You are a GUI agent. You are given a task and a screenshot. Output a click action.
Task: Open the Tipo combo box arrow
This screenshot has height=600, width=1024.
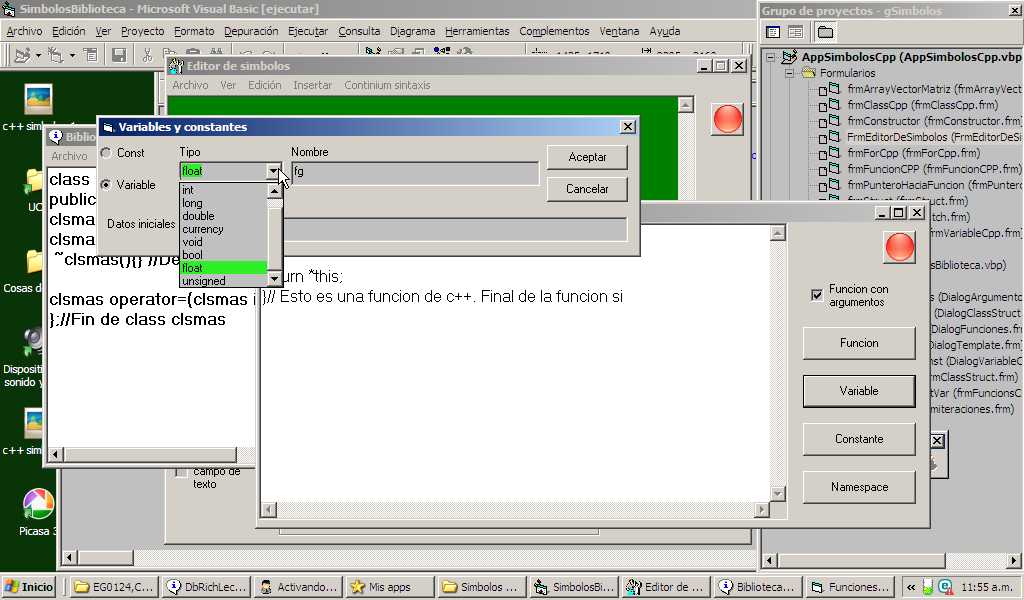pos(274,171)
